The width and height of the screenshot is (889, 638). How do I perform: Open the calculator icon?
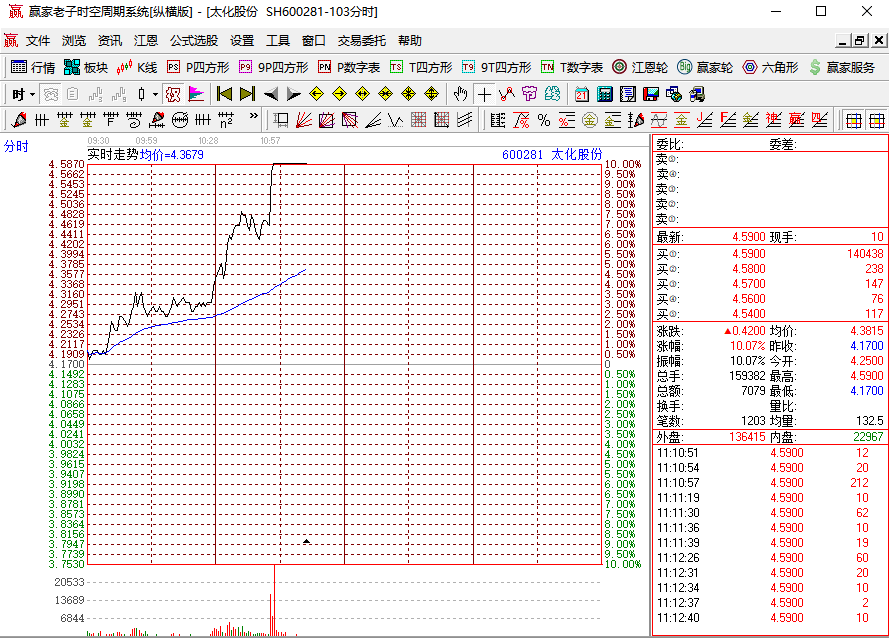click(605, 94)
